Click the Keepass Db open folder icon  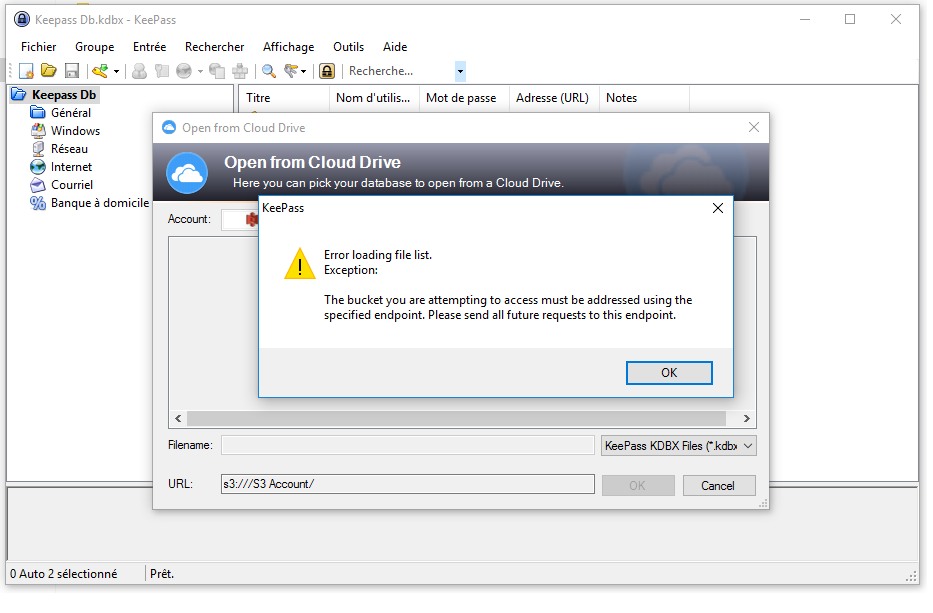click(19, 94)
